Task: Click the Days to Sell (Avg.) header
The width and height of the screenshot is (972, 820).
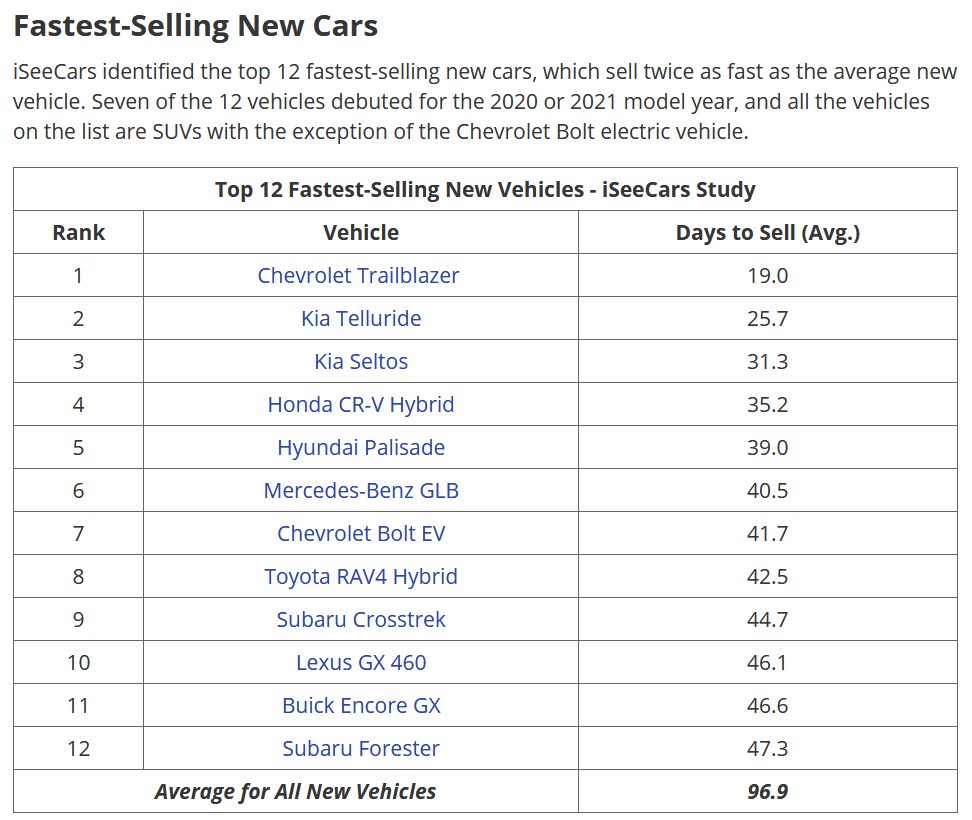Action: 768,232
